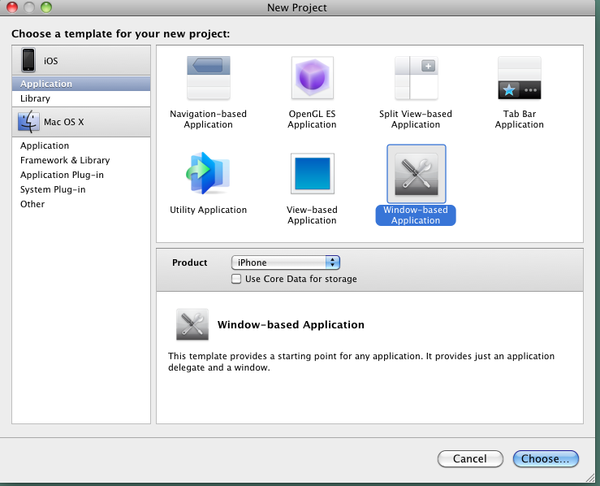Select System Plug-in category

81,189
